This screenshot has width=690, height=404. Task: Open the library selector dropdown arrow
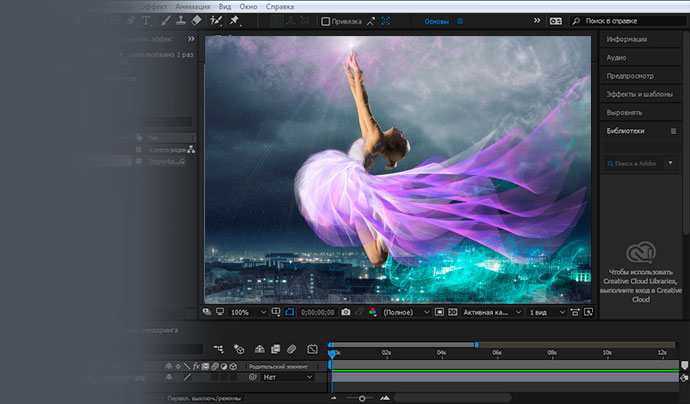(x=670, y=163)
